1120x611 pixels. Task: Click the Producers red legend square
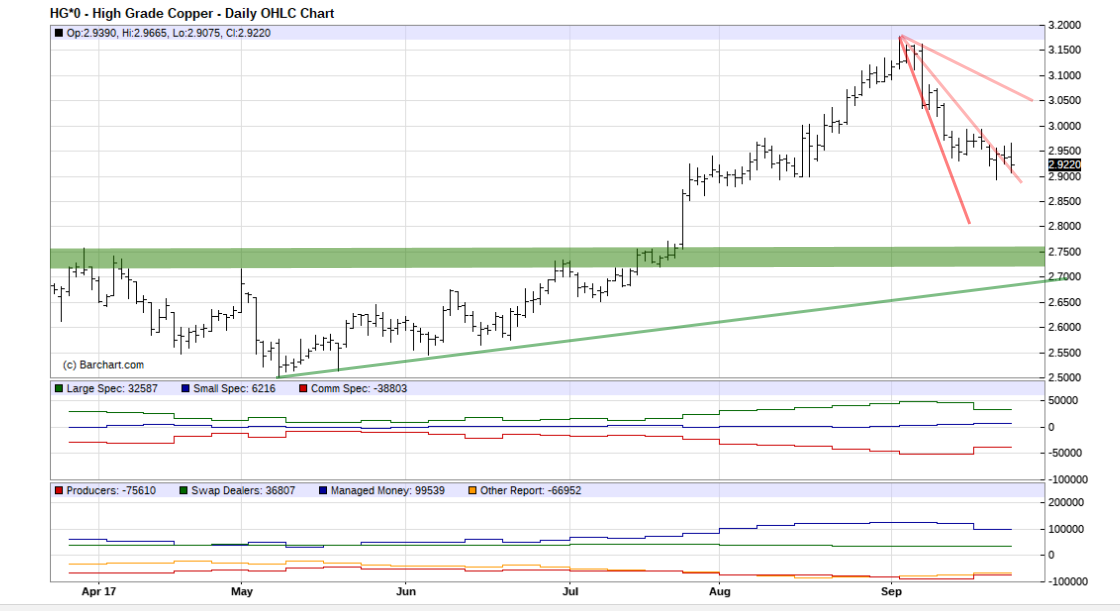(57, 491)
